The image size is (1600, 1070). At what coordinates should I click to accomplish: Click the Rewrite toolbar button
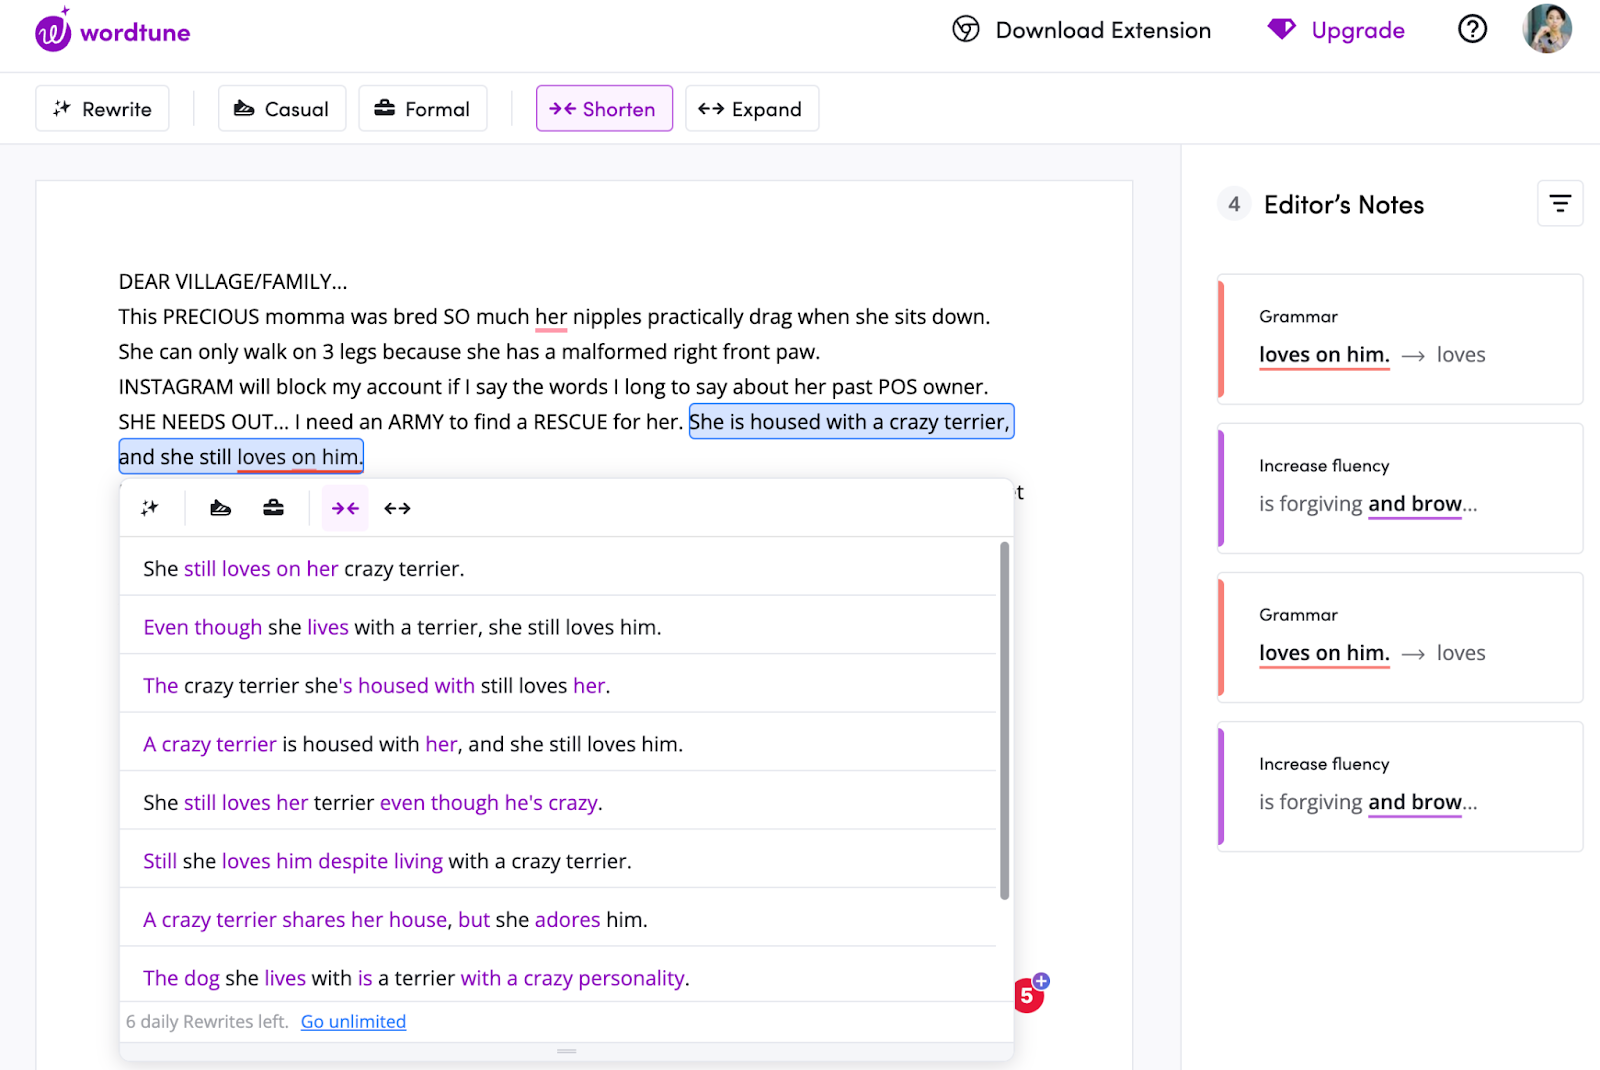(x=102, y=108)
